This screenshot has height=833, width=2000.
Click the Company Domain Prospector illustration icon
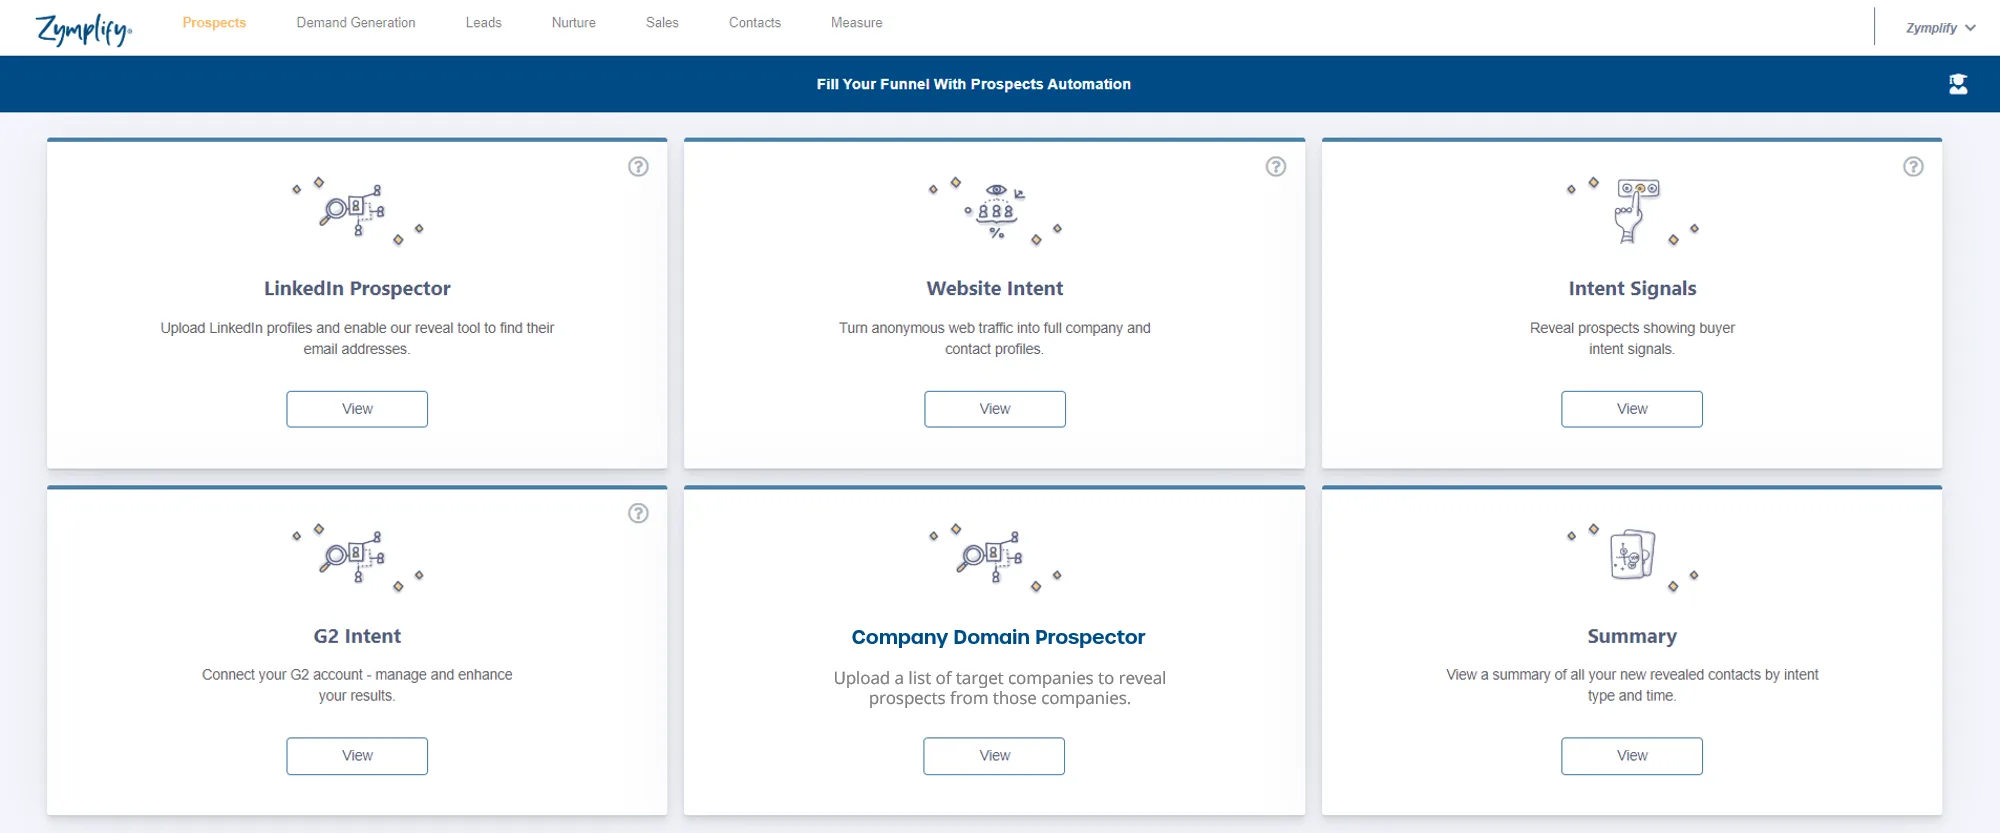(x=995, y=558)
